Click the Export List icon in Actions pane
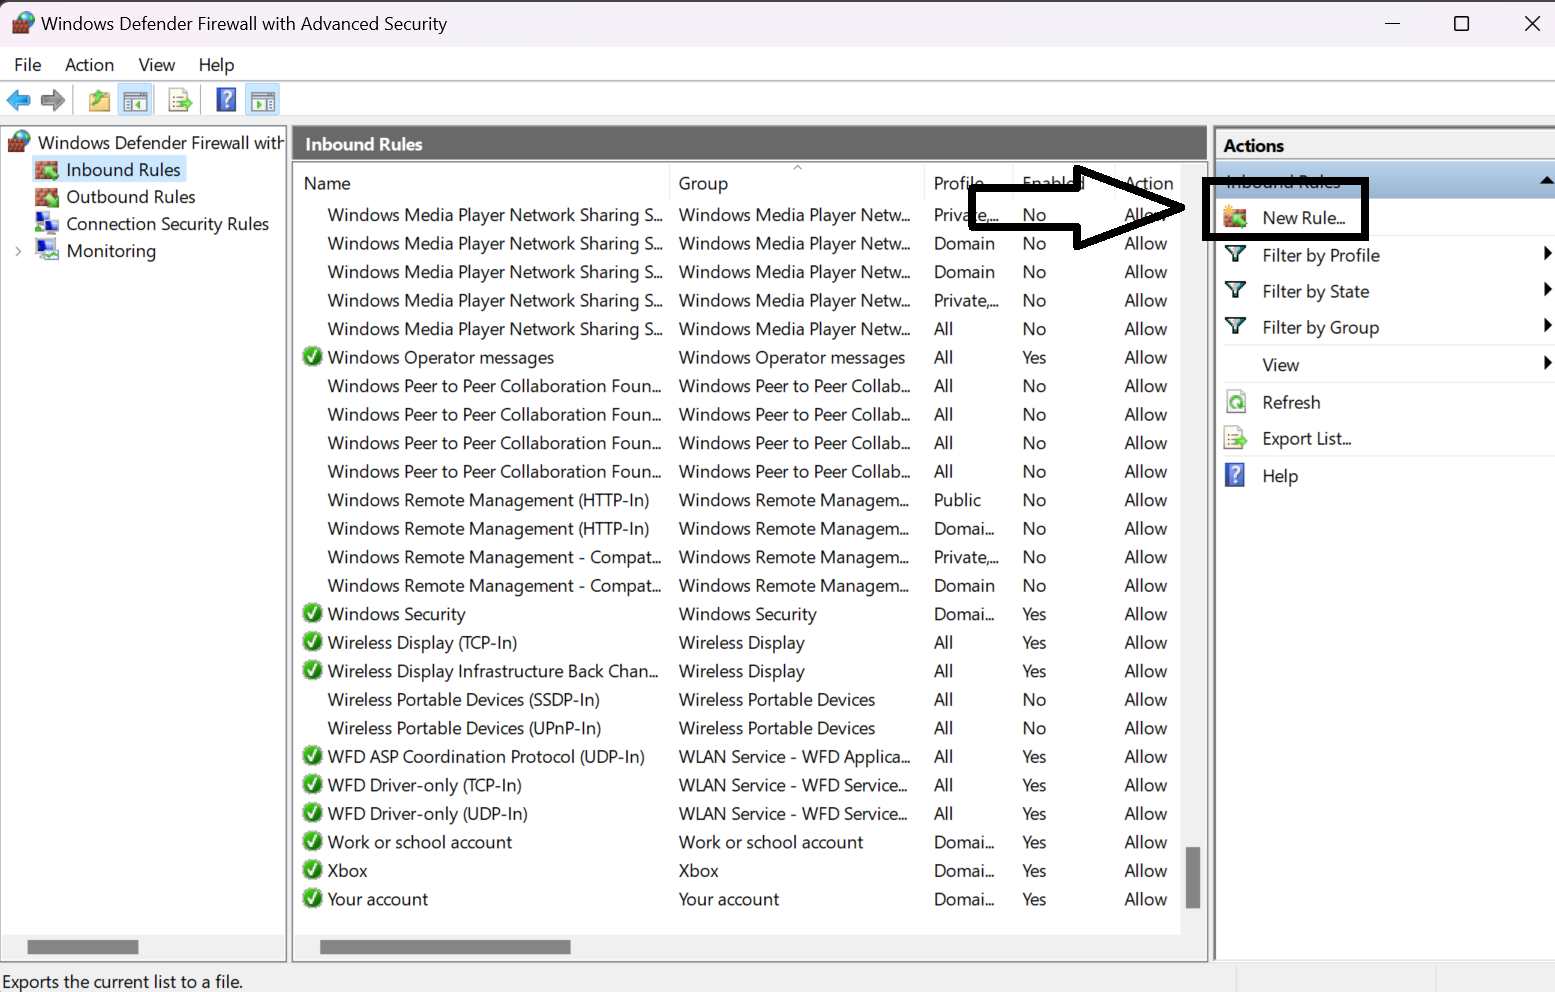The height and width of the screenshot is (992, 1555). coord(1236,438)
